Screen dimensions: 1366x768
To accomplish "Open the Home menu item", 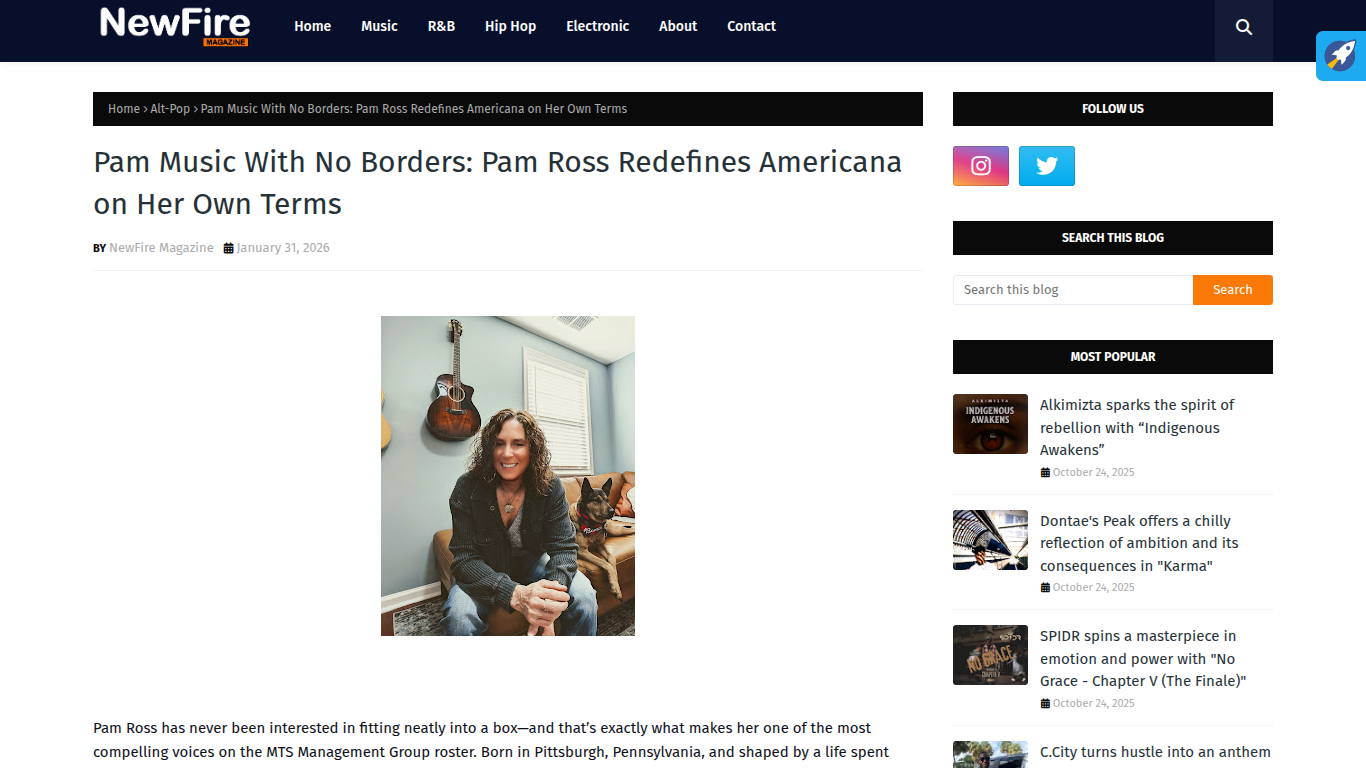I will [312, 26].
